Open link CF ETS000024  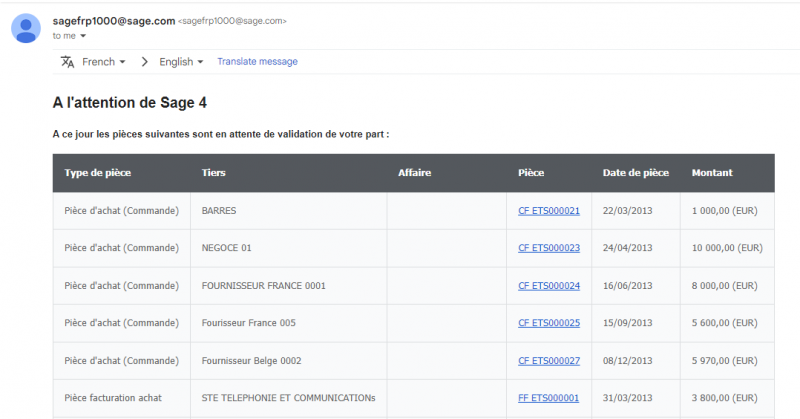pyautogui.click(x=549, y=286)
